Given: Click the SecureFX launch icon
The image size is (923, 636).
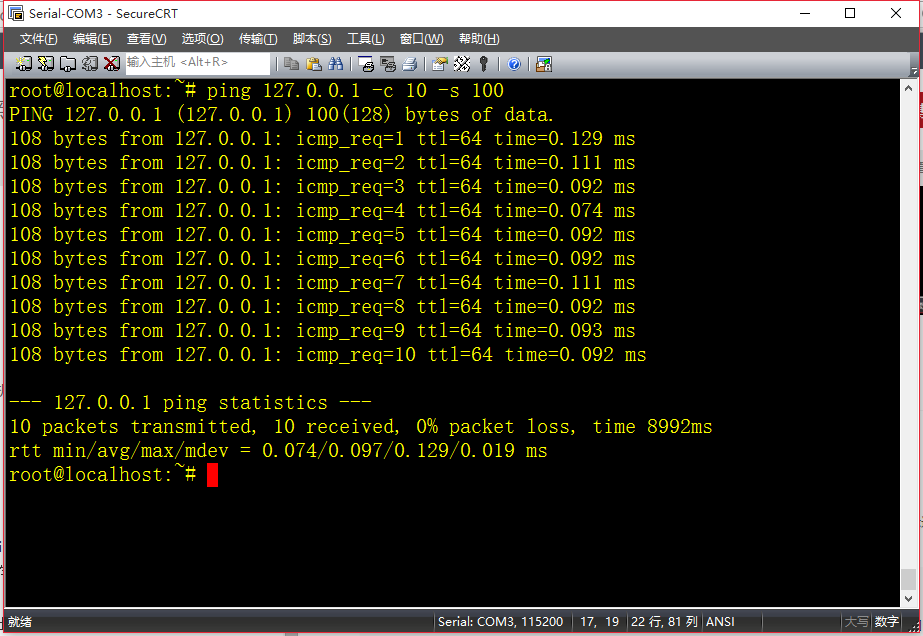Looking at the screenshot, I should [x=544, y=64].
